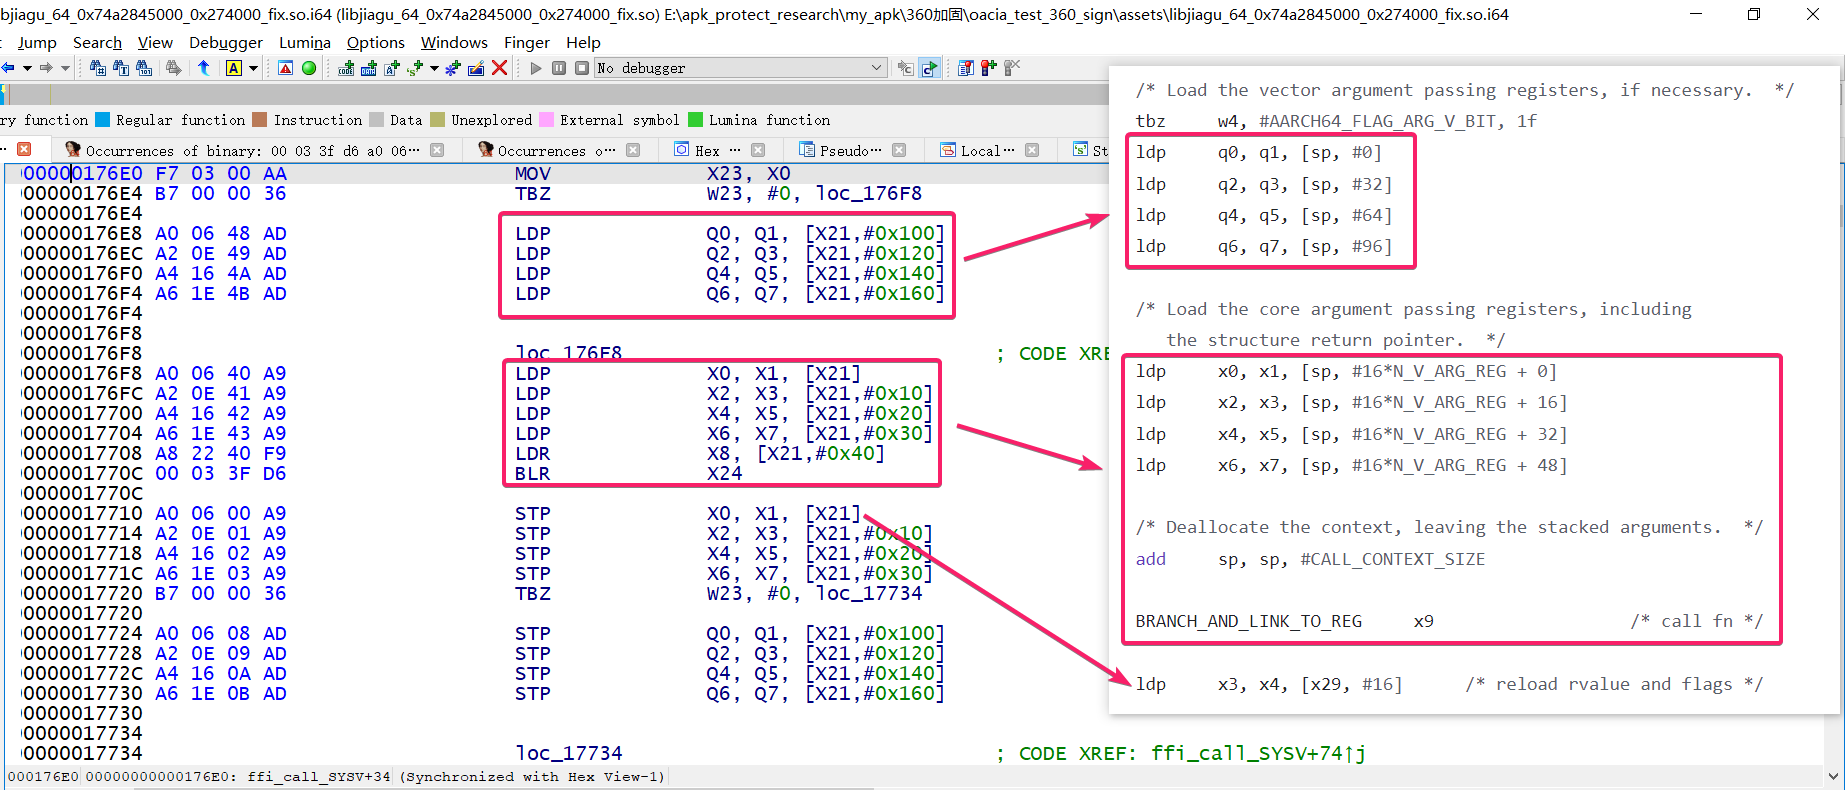Viewport: 1845px width, 790px height.
Task: Open the Lumina menu
Action: point(304,42)
